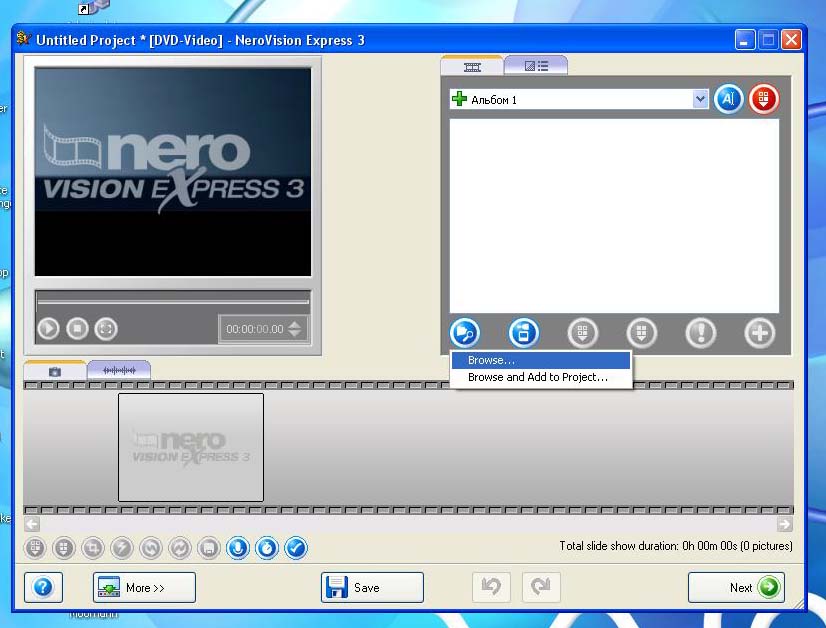Click the Redo arrow button
This screenshot has height=628, width=826.
pos(541,586)
